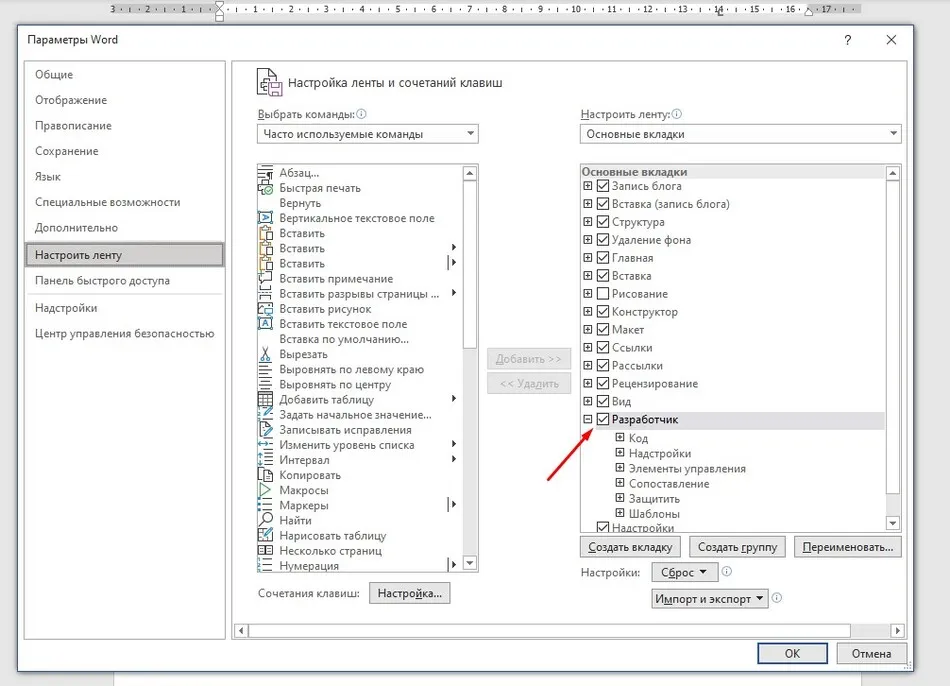
Task: Select the Вертикальное текстовое поле icon
Action: (265, 218)
